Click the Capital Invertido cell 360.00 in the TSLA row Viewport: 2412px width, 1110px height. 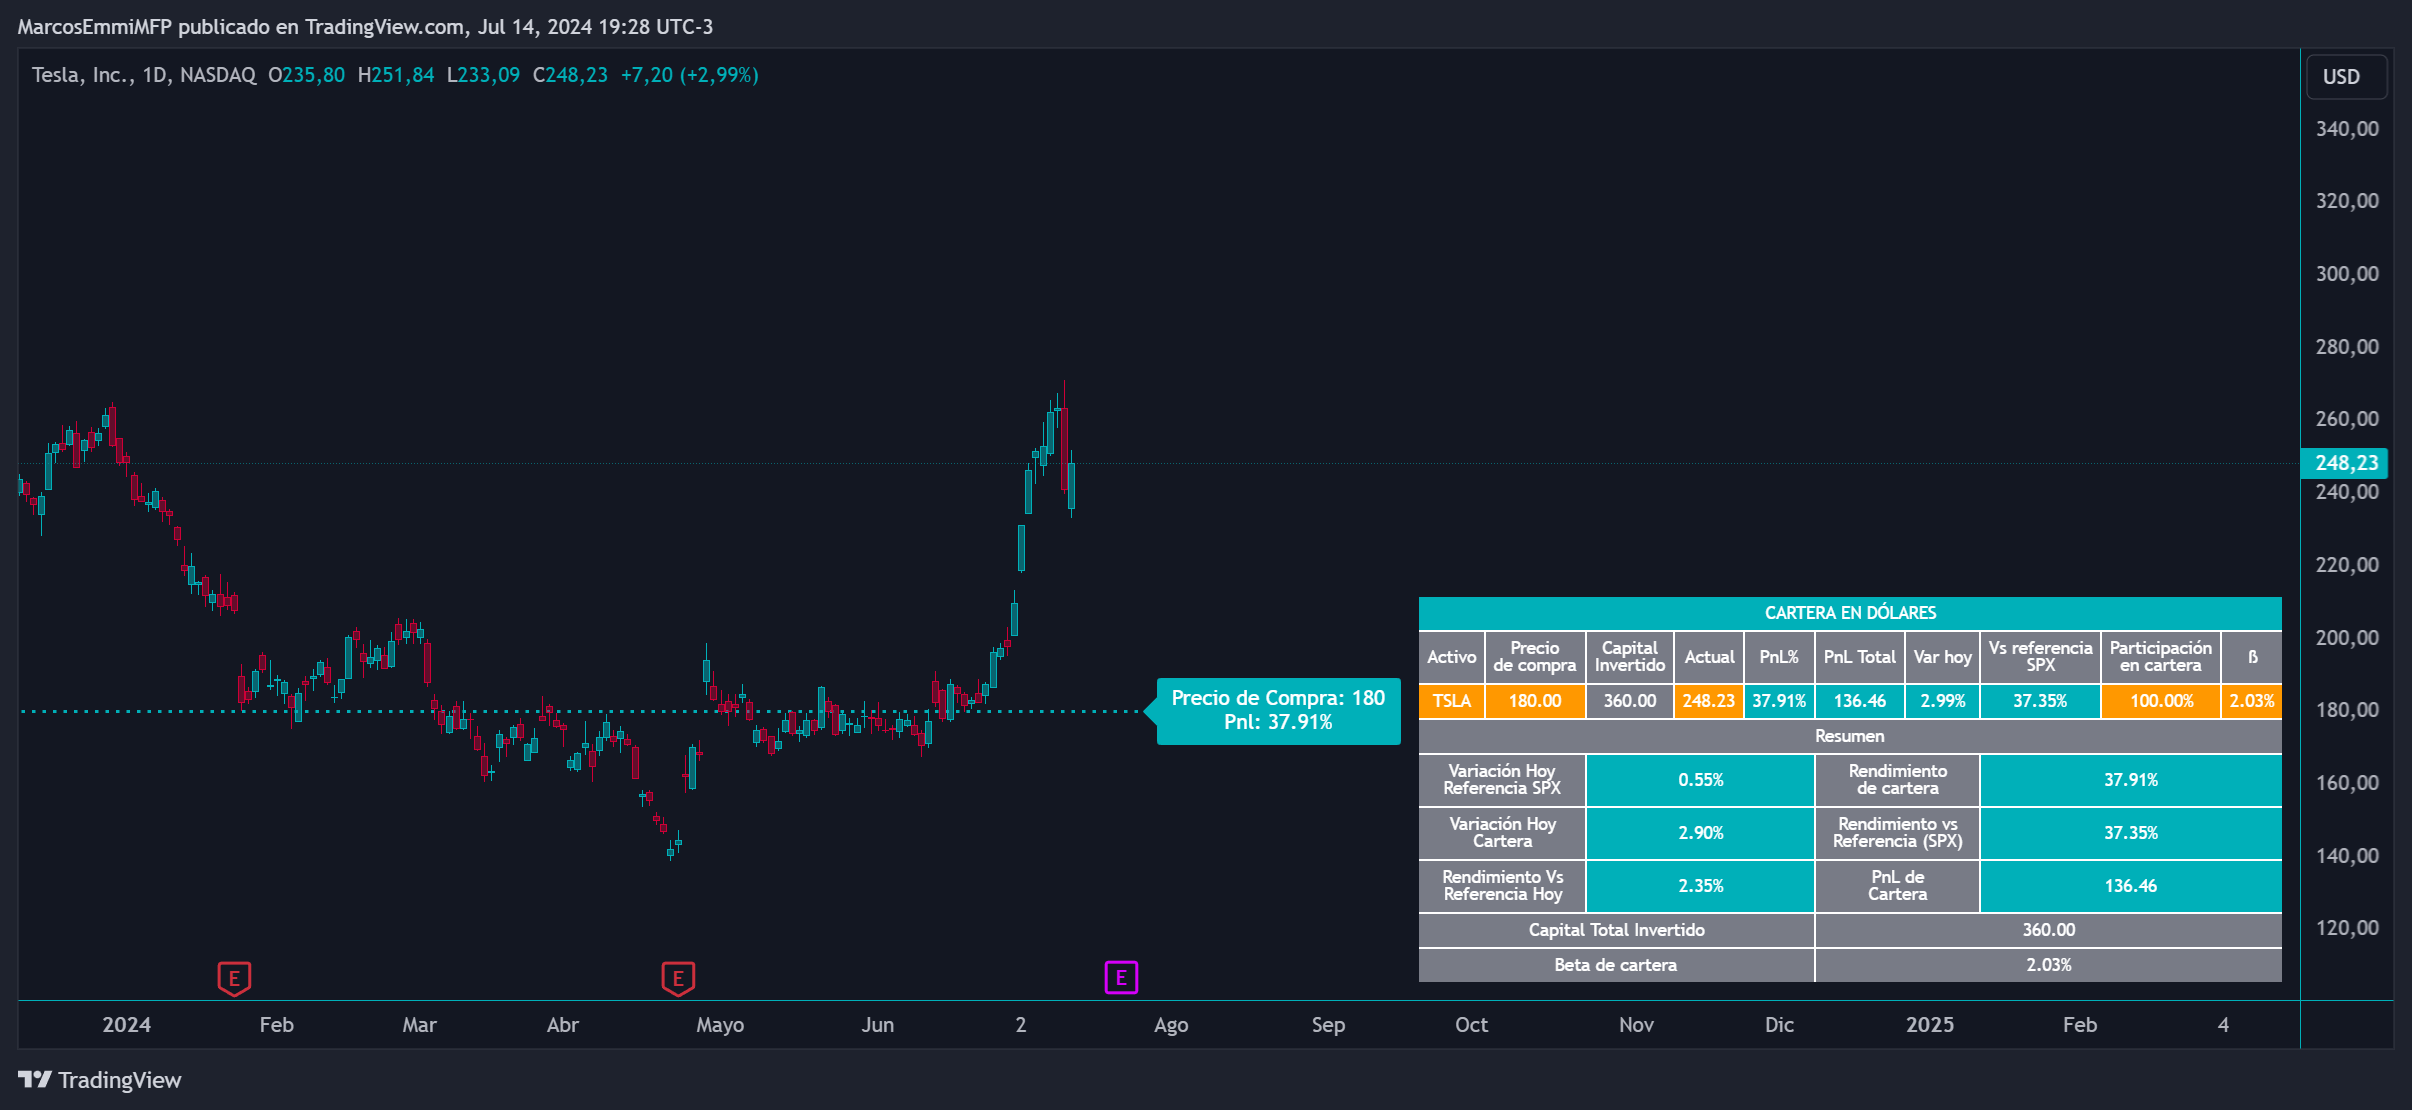pyautogui.click(x=1630, y=701)
